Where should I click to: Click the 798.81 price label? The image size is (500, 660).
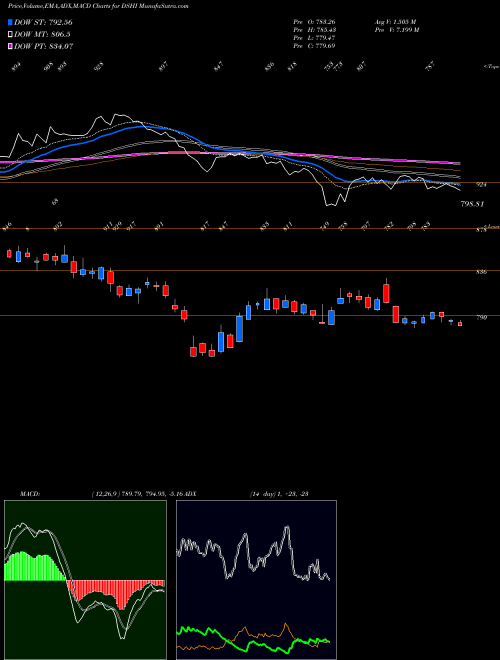click(473, 204)
